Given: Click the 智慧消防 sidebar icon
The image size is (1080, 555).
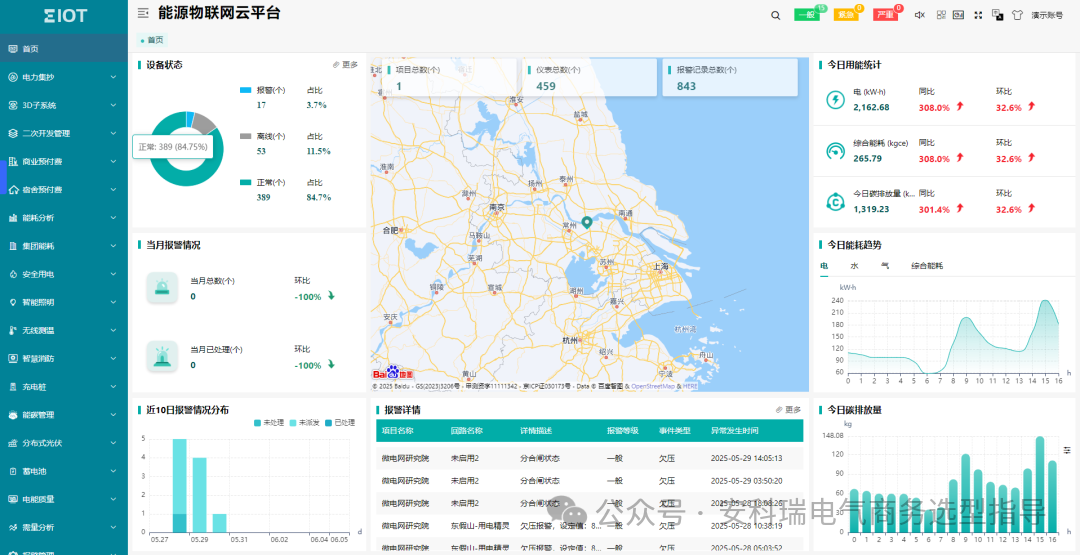Looking at the screenshot, I should click(x=12, y=359).
